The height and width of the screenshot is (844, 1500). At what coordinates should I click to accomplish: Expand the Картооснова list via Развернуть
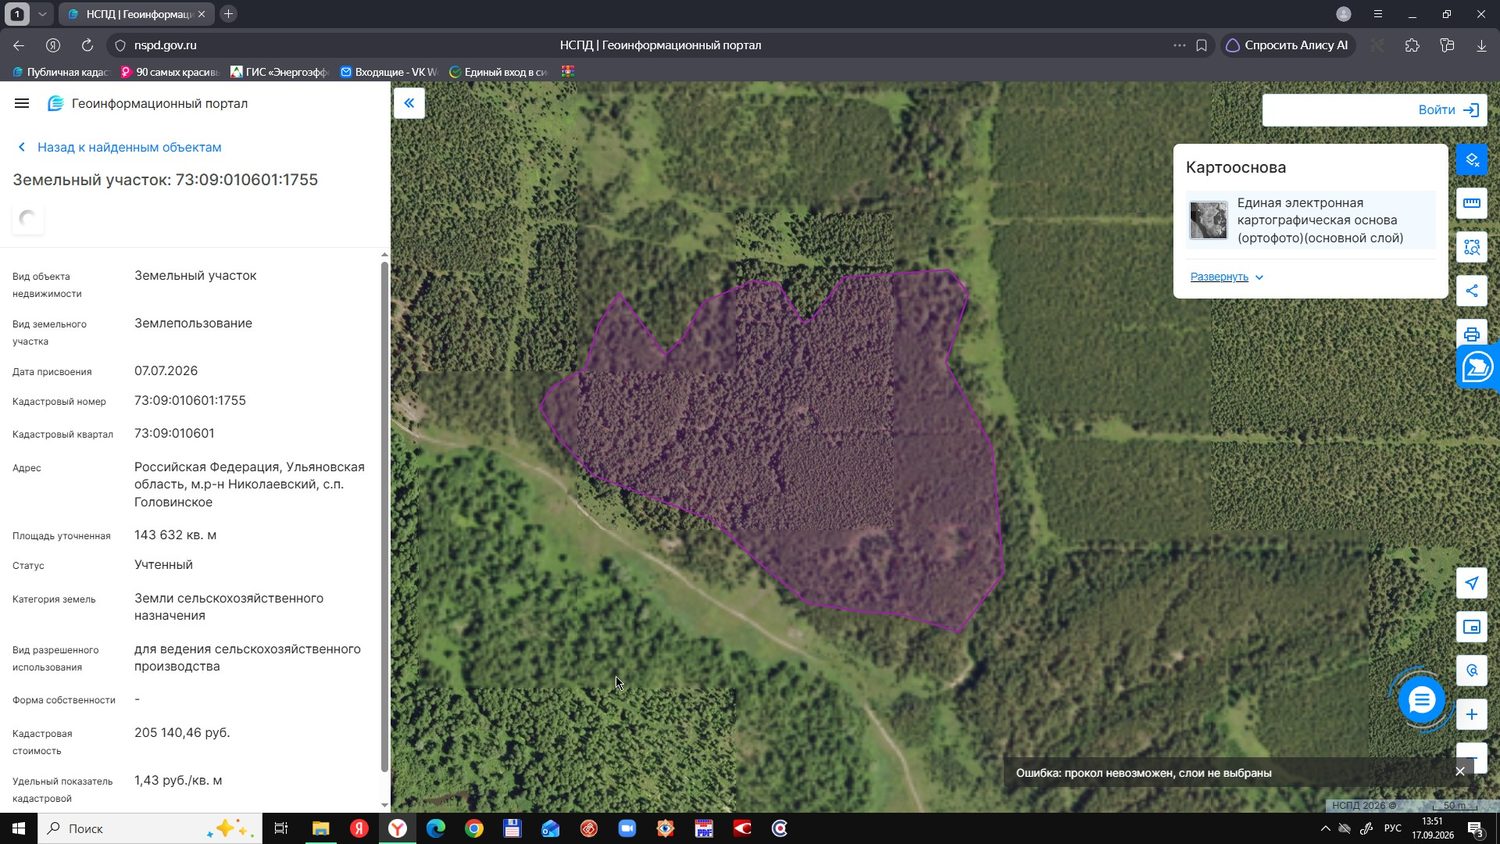click(1226, 277)
